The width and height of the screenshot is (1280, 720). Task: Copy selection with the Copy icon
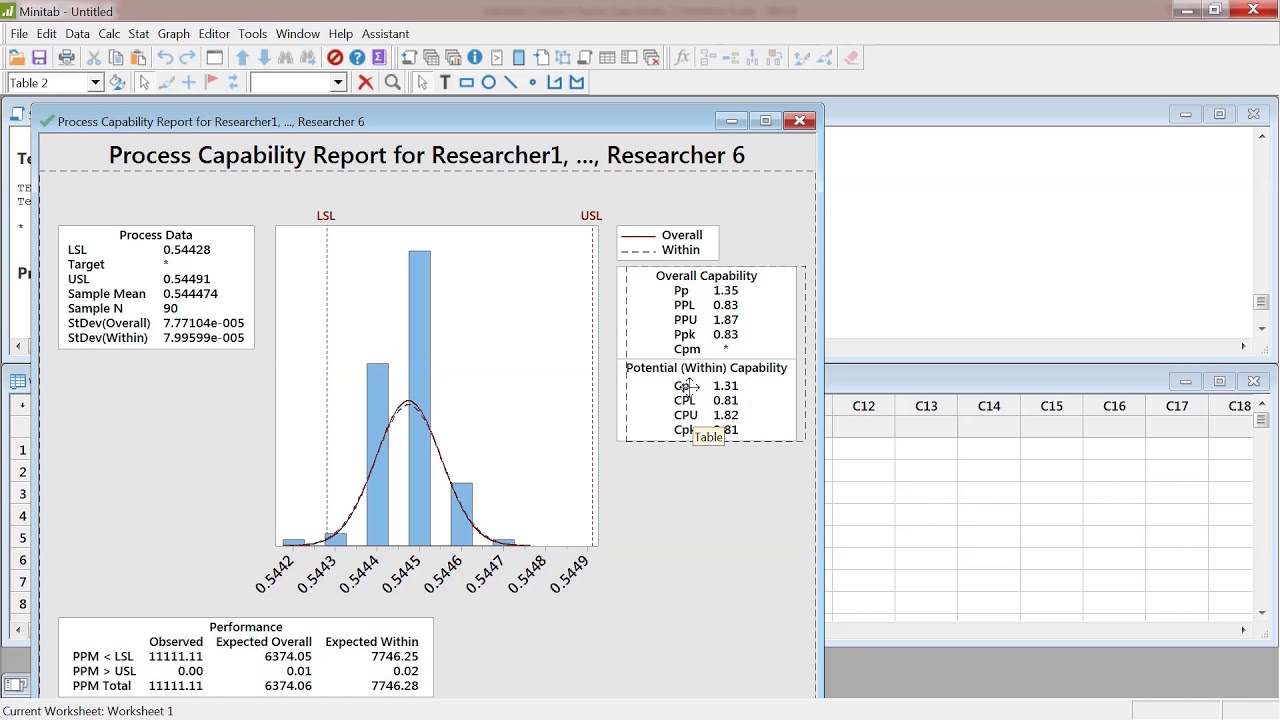(x=116, y=58)
